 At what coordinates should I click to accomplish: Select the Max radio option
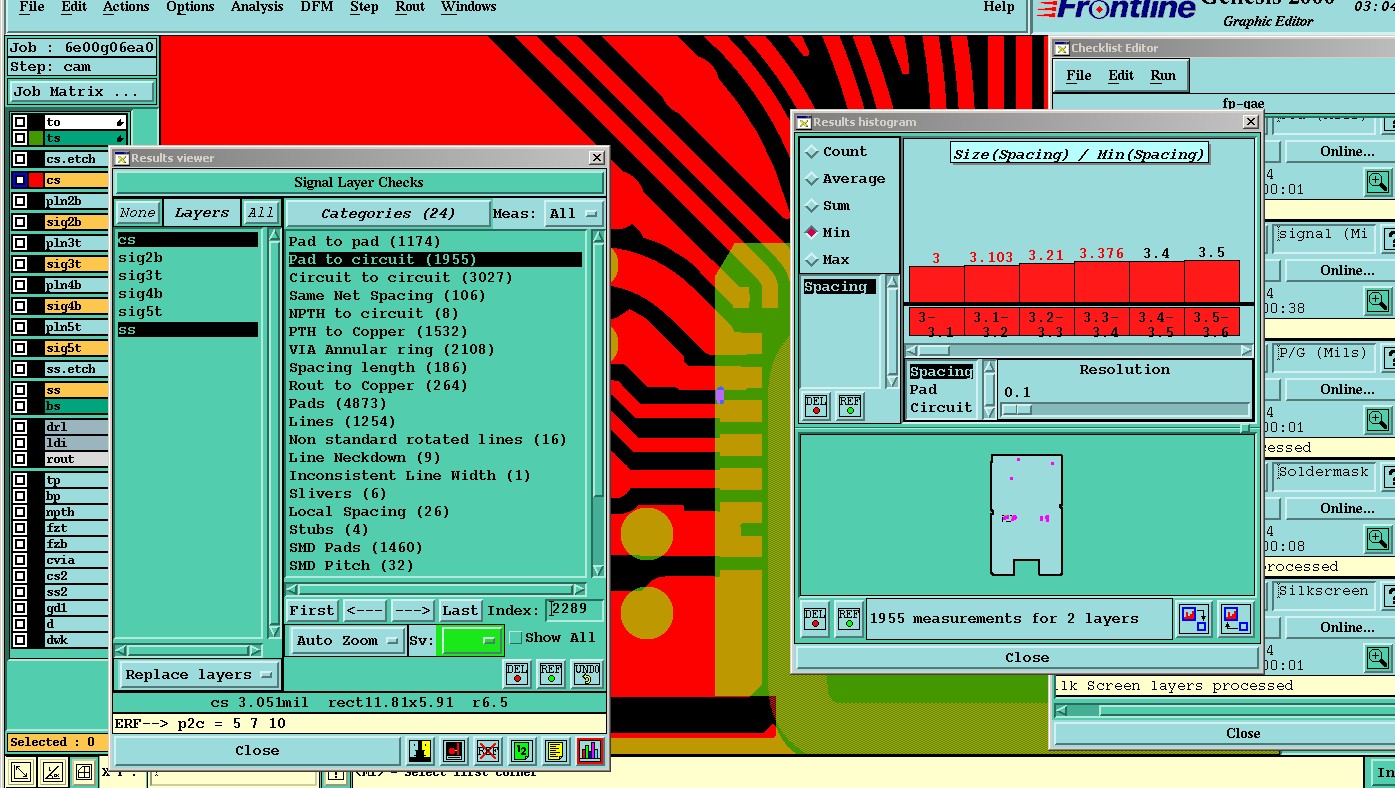[x=812, y=260]
